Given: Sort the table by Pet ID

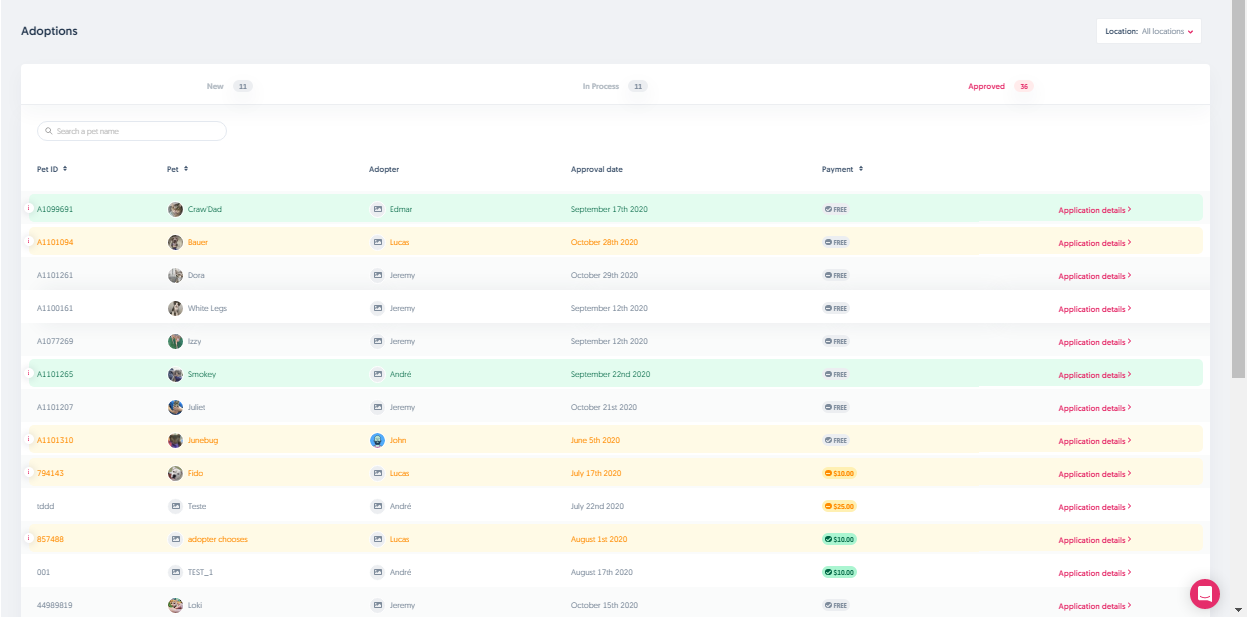Looking at the screenshot, I should click(52, 169).
